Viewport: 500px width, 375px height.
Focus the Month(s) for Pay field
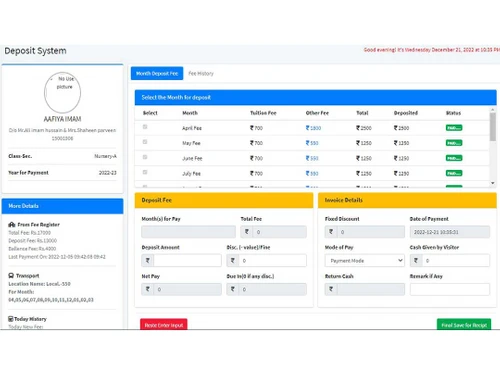click(x=188, y=232)
